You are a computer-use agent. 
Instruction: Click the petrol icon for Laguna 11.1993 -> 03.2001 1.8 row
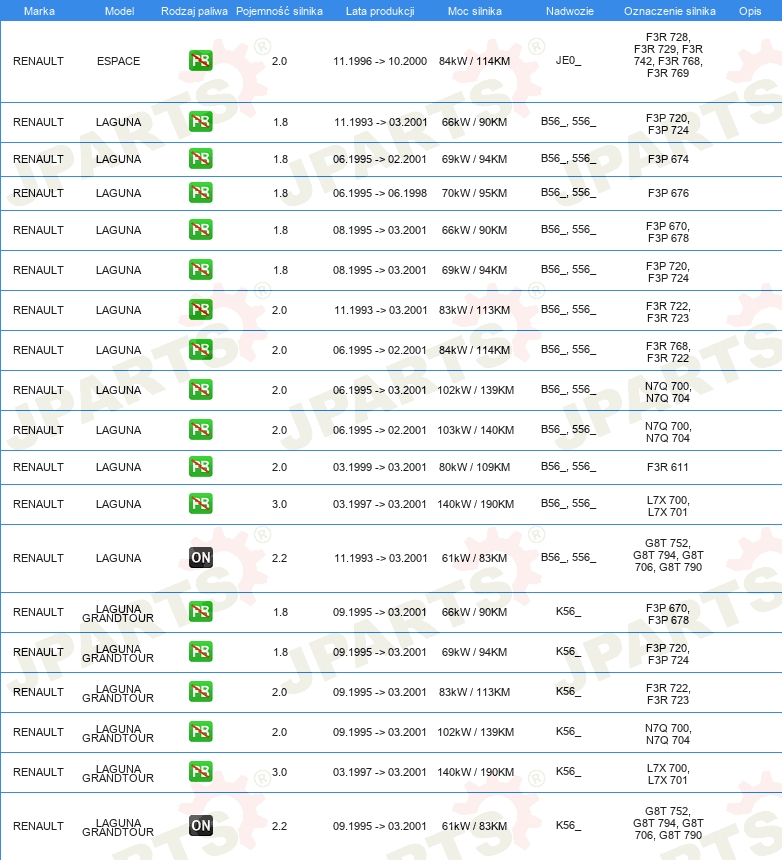coord(201,121)
